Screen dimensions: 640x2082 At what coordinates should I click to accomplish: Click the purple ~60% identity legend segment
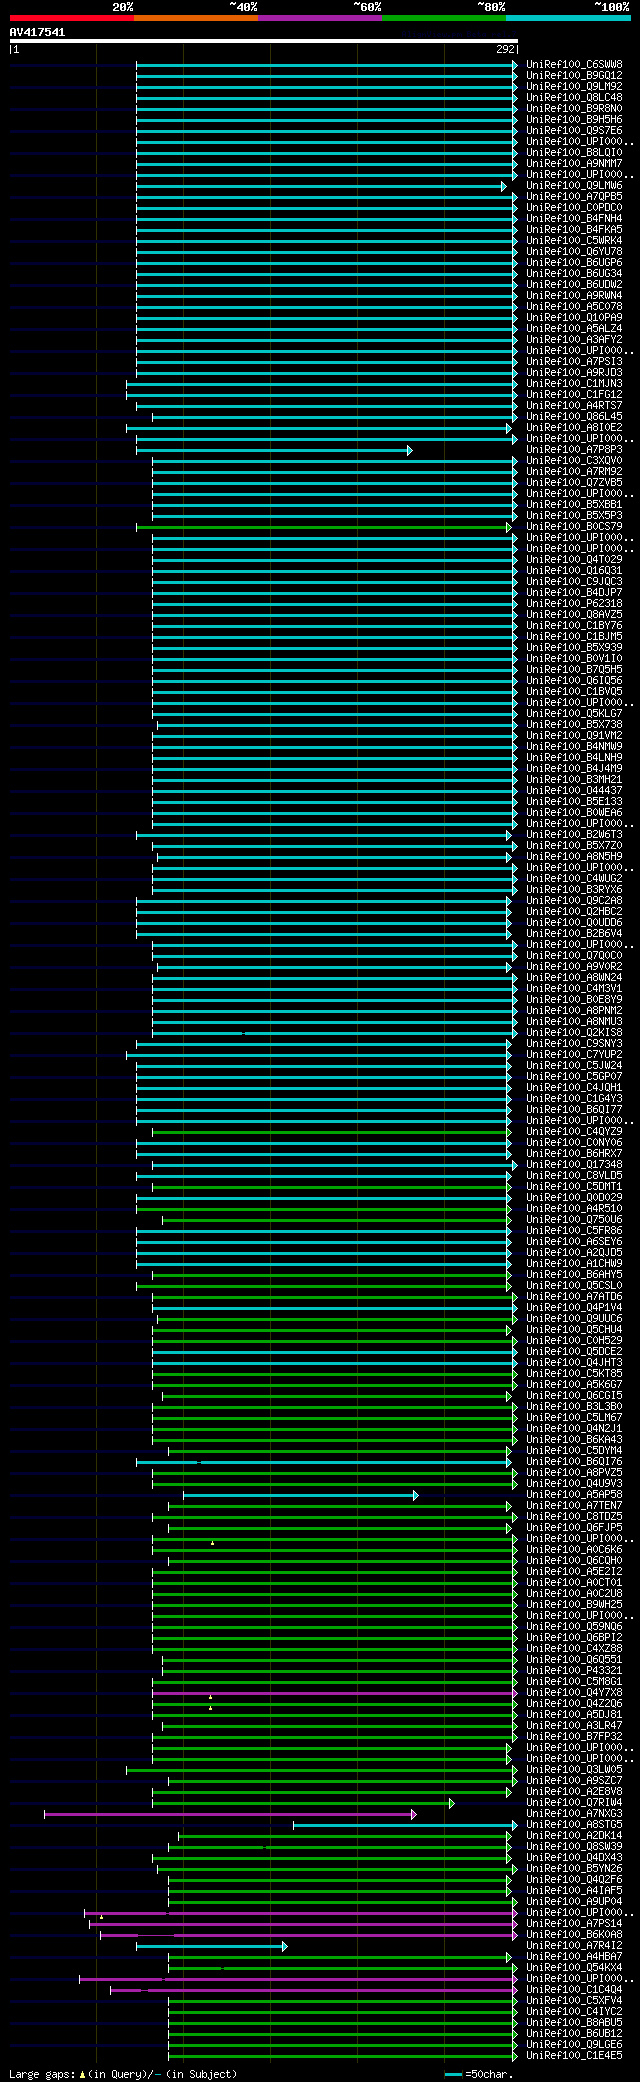(x=320, y=18)
